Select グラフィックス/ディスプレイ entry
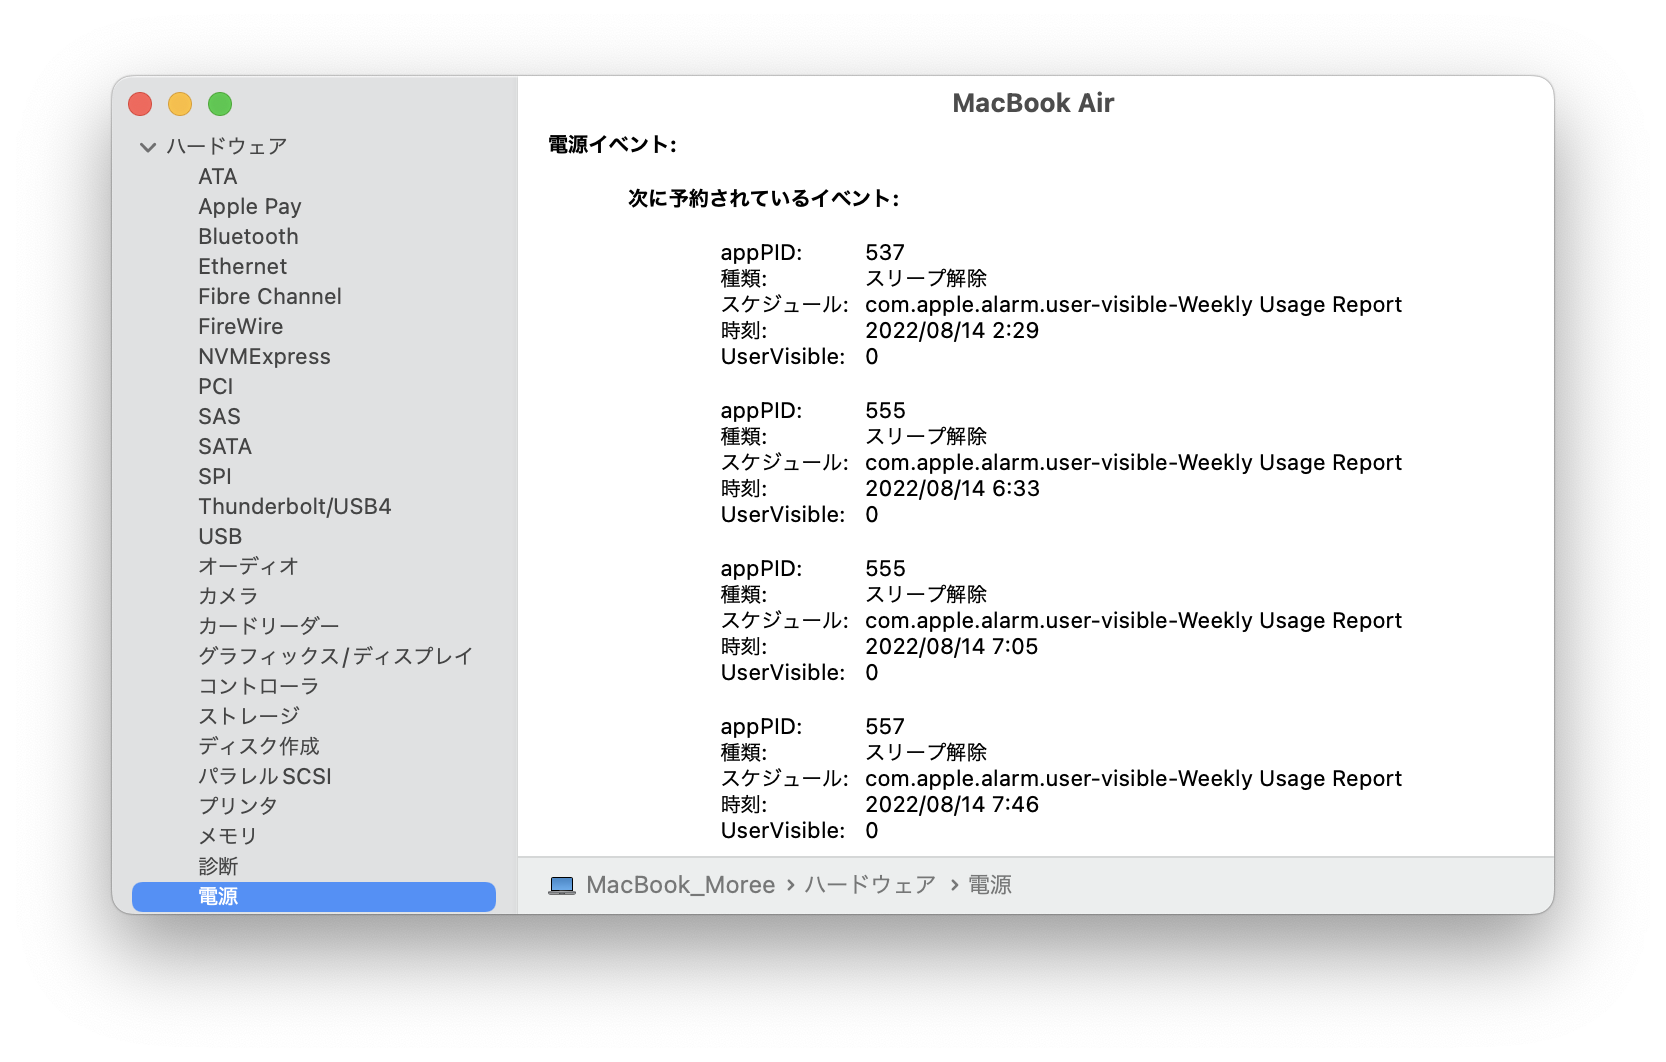1666x1062 pixels. [x=335, y=657]
